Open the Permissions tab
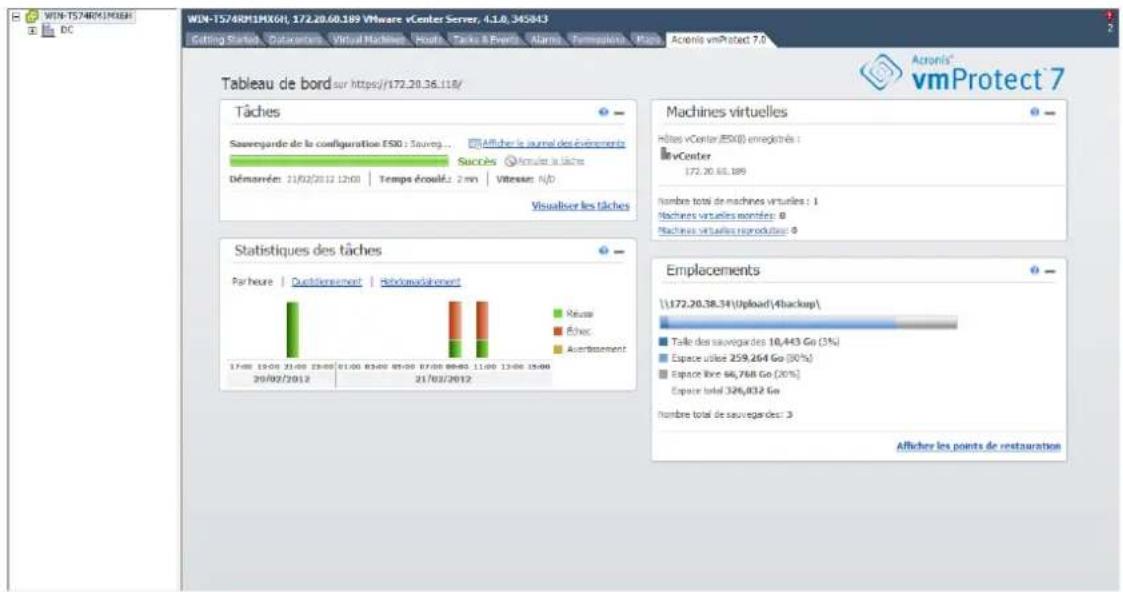Viewport: 1123px width, 592px height. pos(599,40)
